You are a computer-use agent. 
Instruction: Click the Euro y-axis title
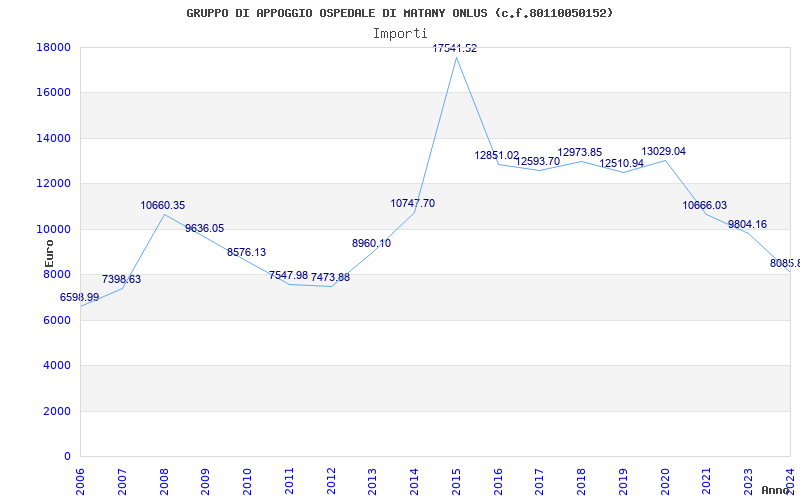point(49,253)
